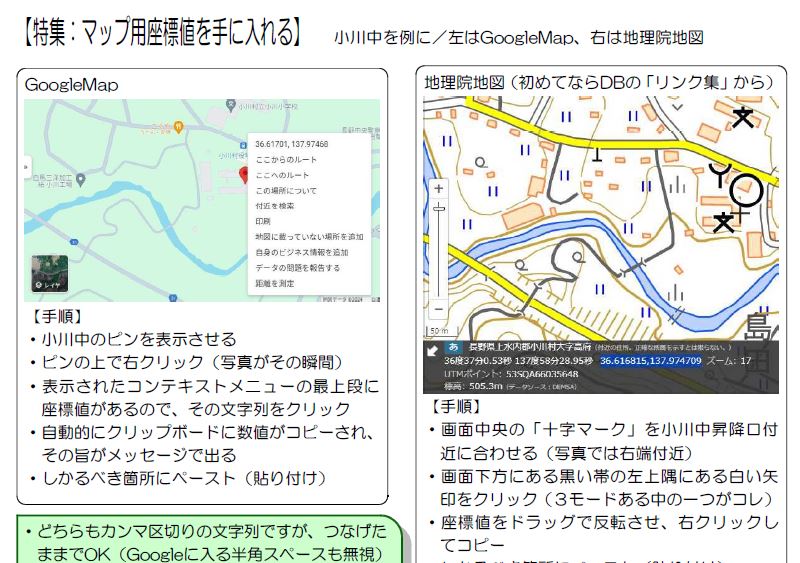Click the あ icon beside the address
The image size is (800, 563).
pyautogui.click(x=453, y=347)
